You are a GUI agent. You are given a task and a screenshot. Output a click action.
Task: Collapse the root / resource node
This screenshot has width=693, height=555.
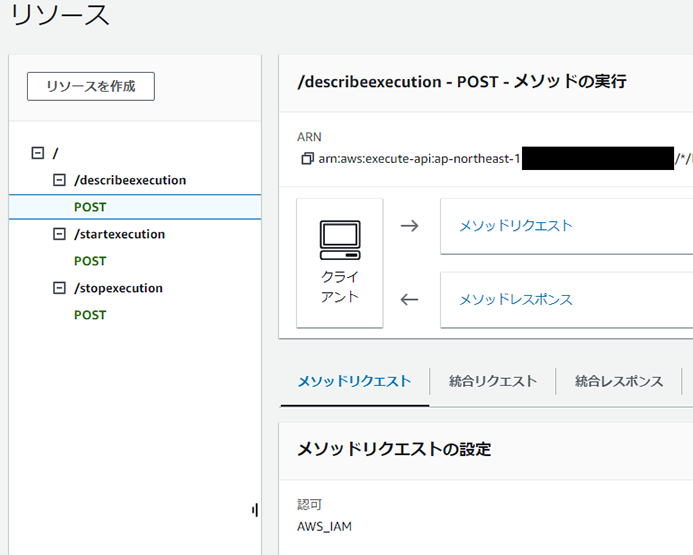pos(38,153)
